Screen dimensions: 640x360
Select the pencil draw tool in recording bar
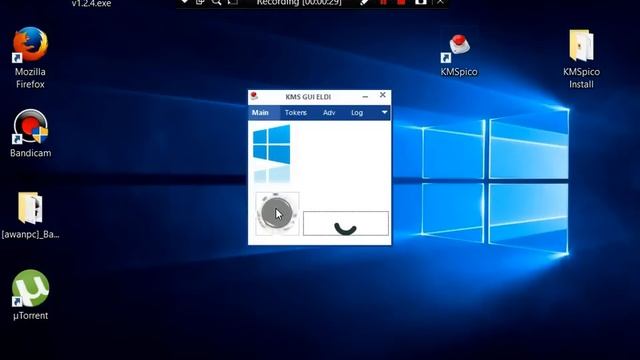[364, 2]
